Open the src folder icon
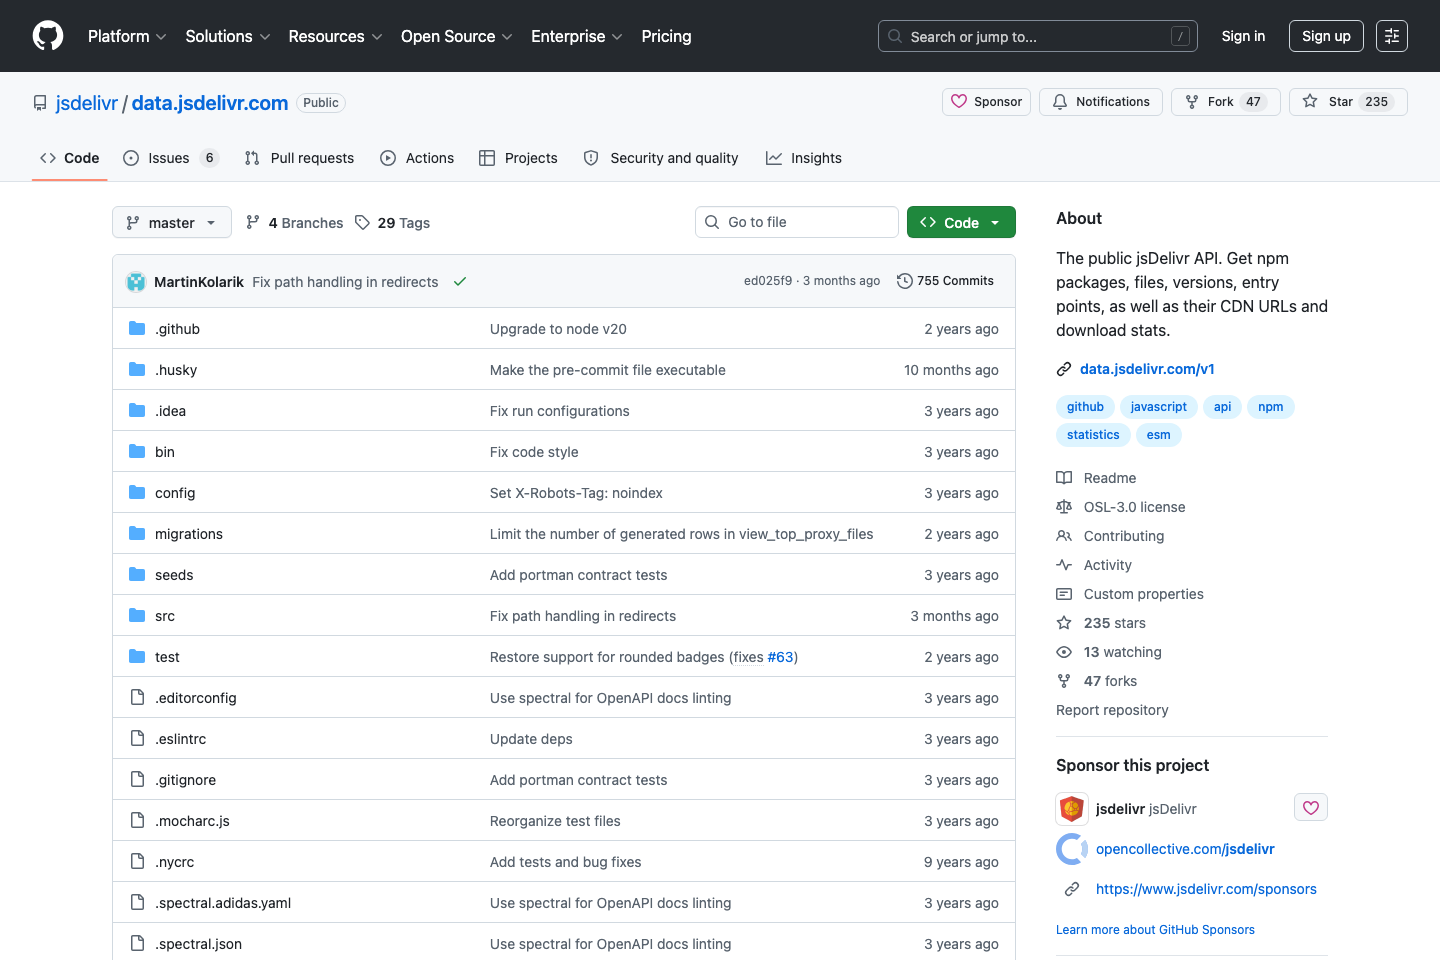Viewport: 1440px width, 960px height. tap(136, 615)
